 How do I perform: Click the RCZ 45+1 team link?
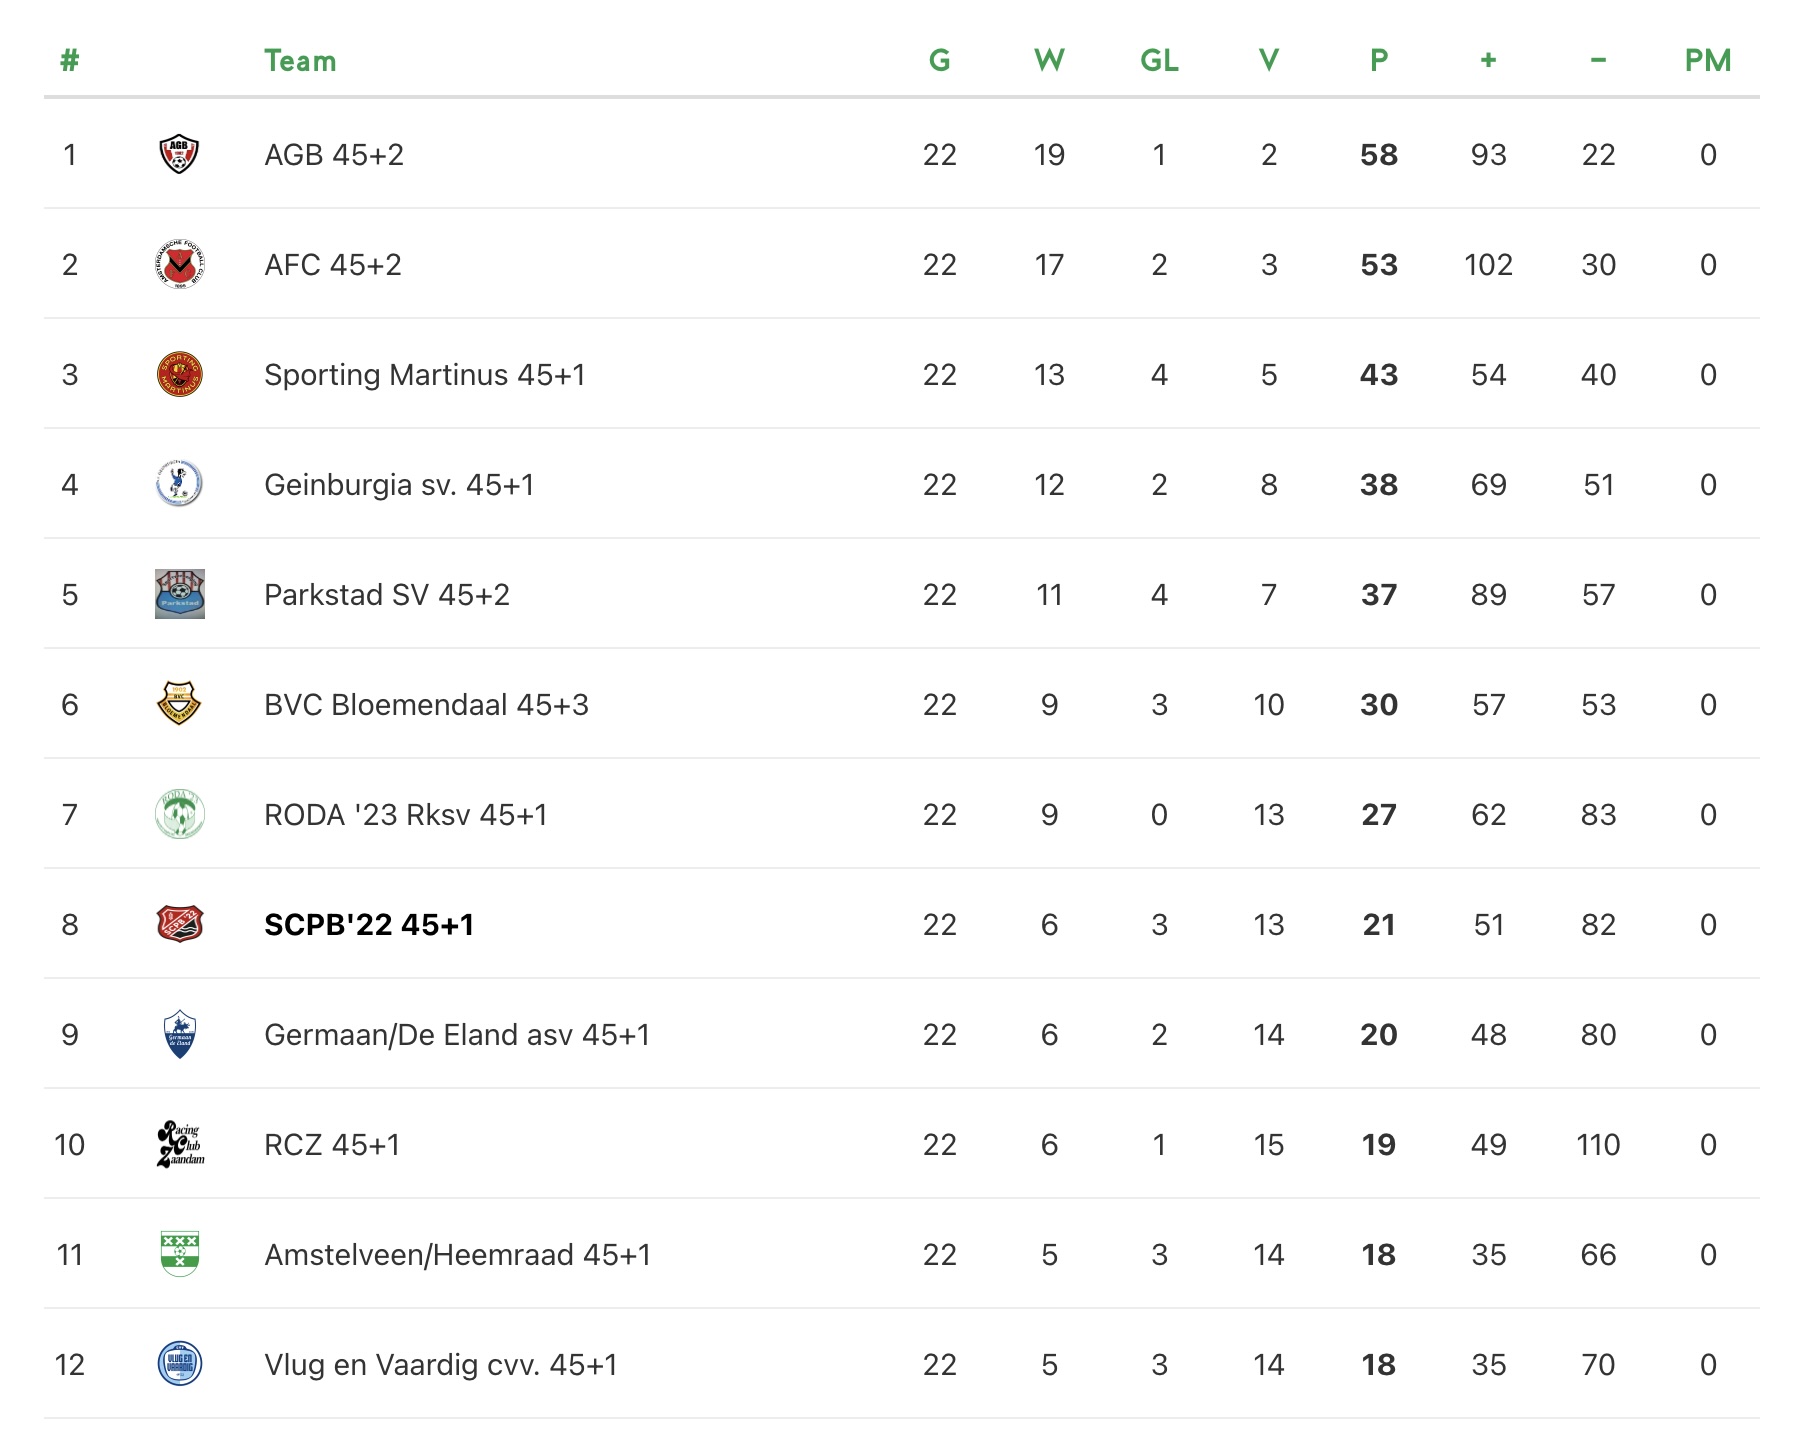point(332,1145)
